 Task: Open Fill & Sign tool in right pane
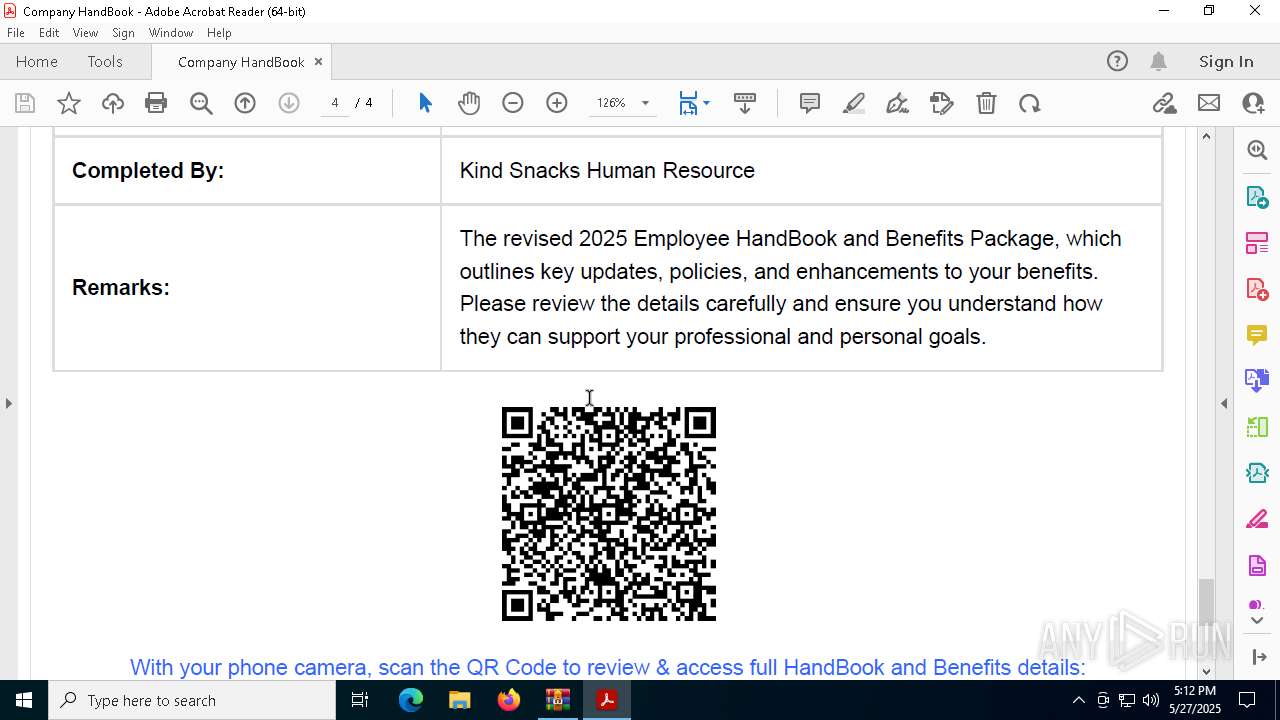1257,520
